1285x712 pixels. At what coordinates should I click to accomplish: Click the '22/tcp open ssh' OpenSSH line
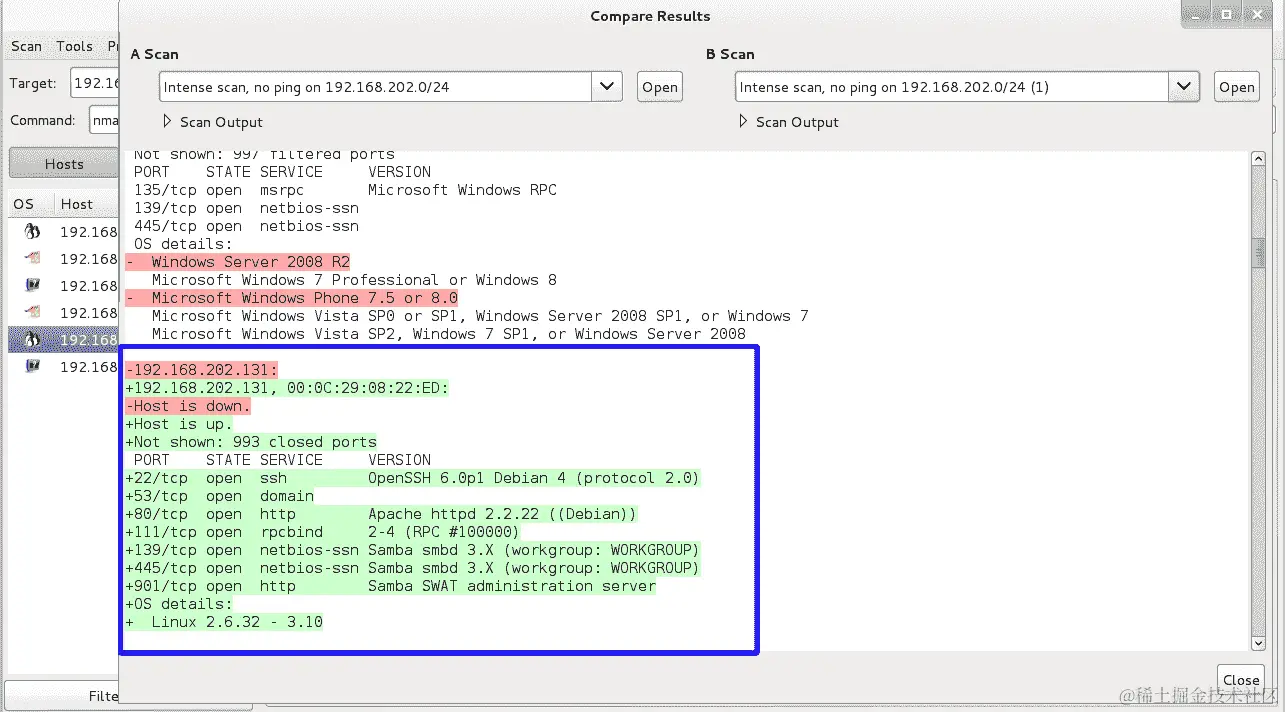(x=413, y=478)
